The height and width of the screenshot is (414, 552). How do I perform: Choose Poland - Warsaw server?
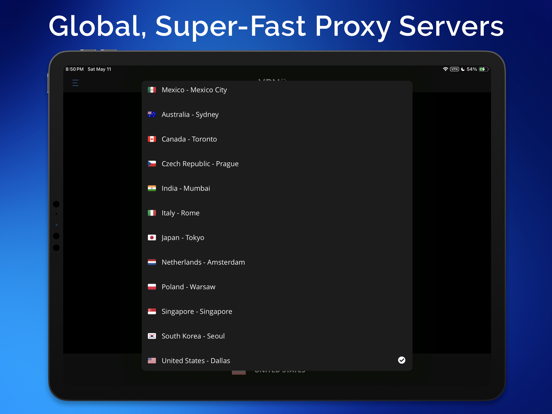[x=277, y=287]
